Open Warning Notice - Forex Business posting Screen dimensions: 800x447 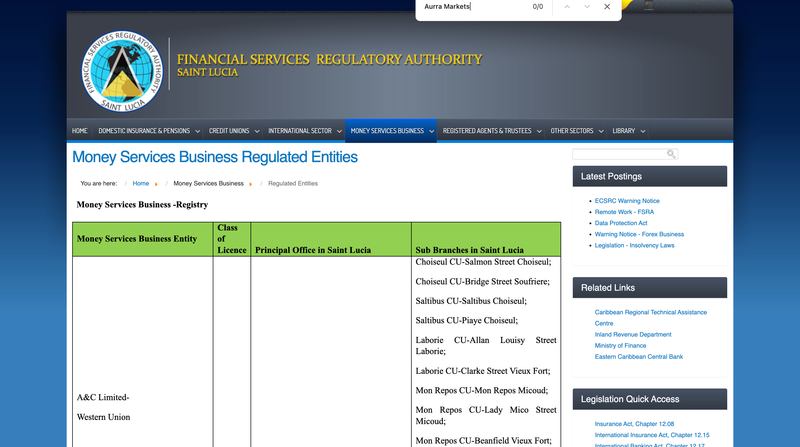(639, 235)
